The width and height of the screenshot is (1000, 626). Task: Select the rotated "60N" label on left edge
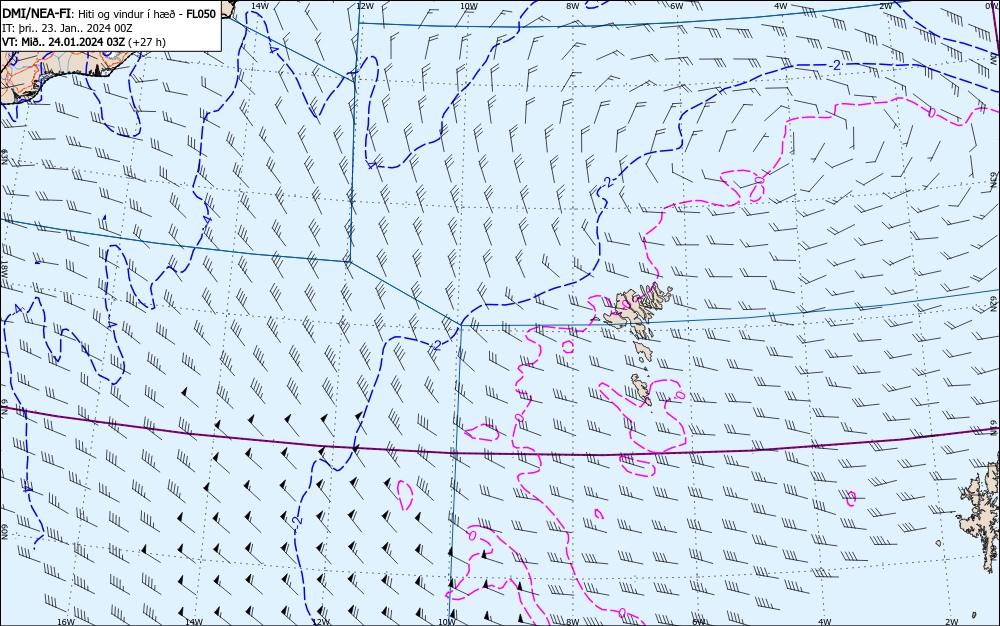[4, 532]
